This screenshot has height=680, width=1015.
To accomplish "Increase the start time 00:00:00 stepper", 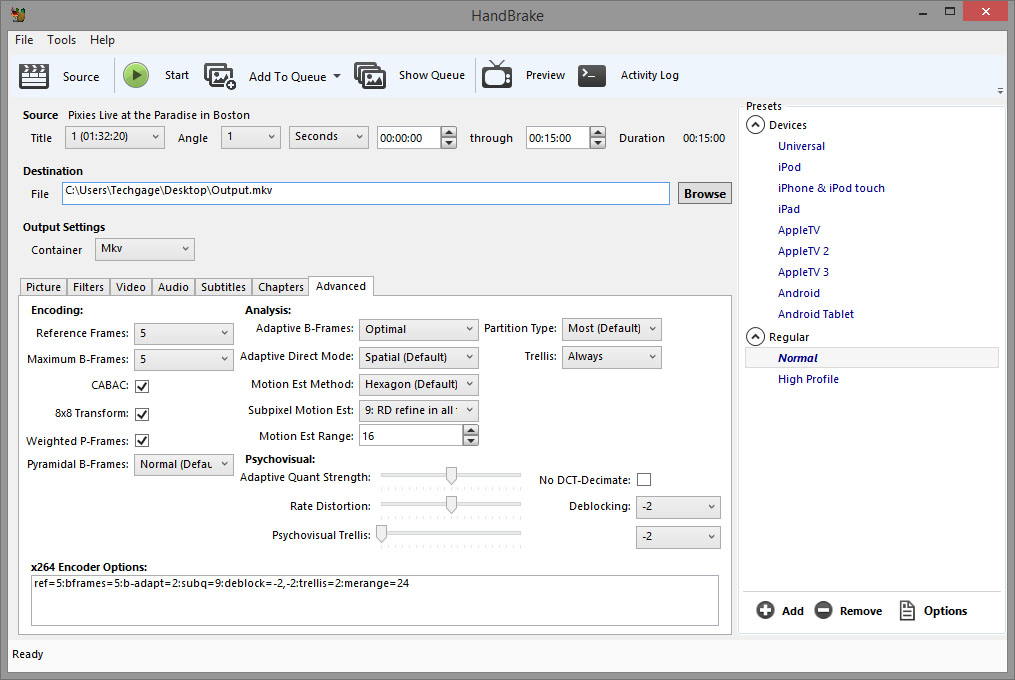I will coord(449,132).
